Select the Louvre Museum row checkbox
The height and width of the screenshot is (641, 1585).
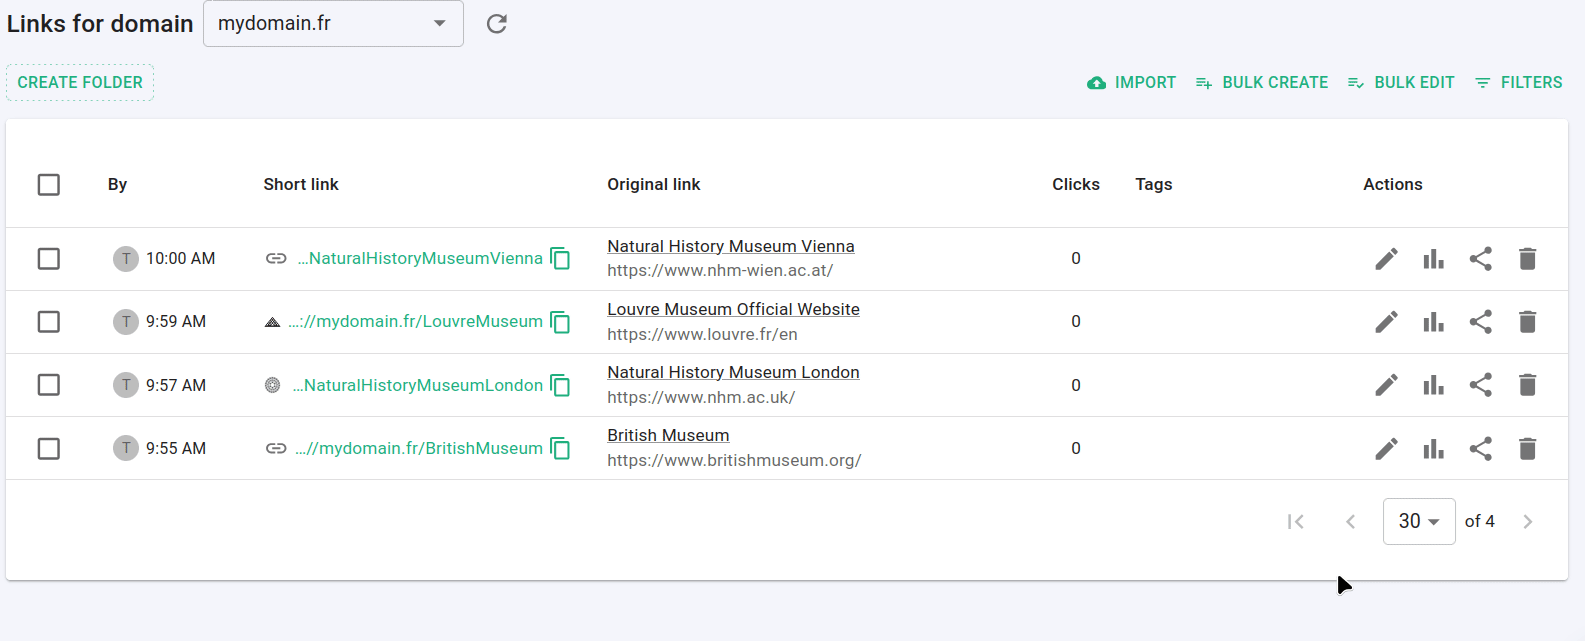pos(49,322)
